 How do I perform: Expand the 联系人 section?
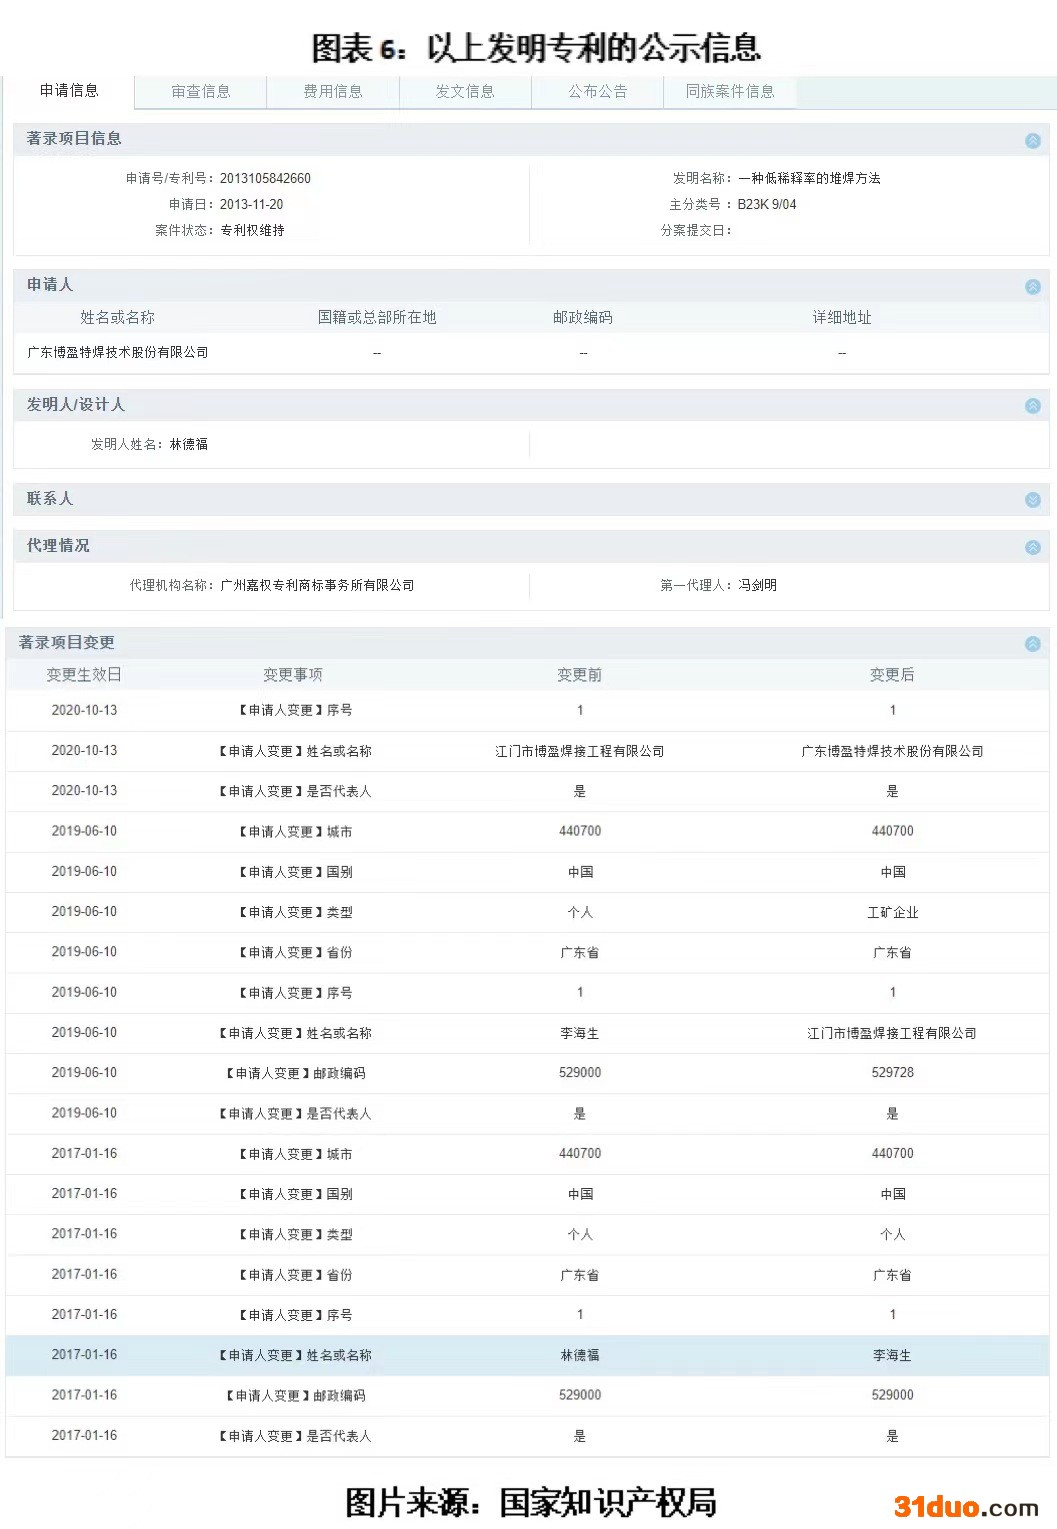click(x=1032, y=500)
